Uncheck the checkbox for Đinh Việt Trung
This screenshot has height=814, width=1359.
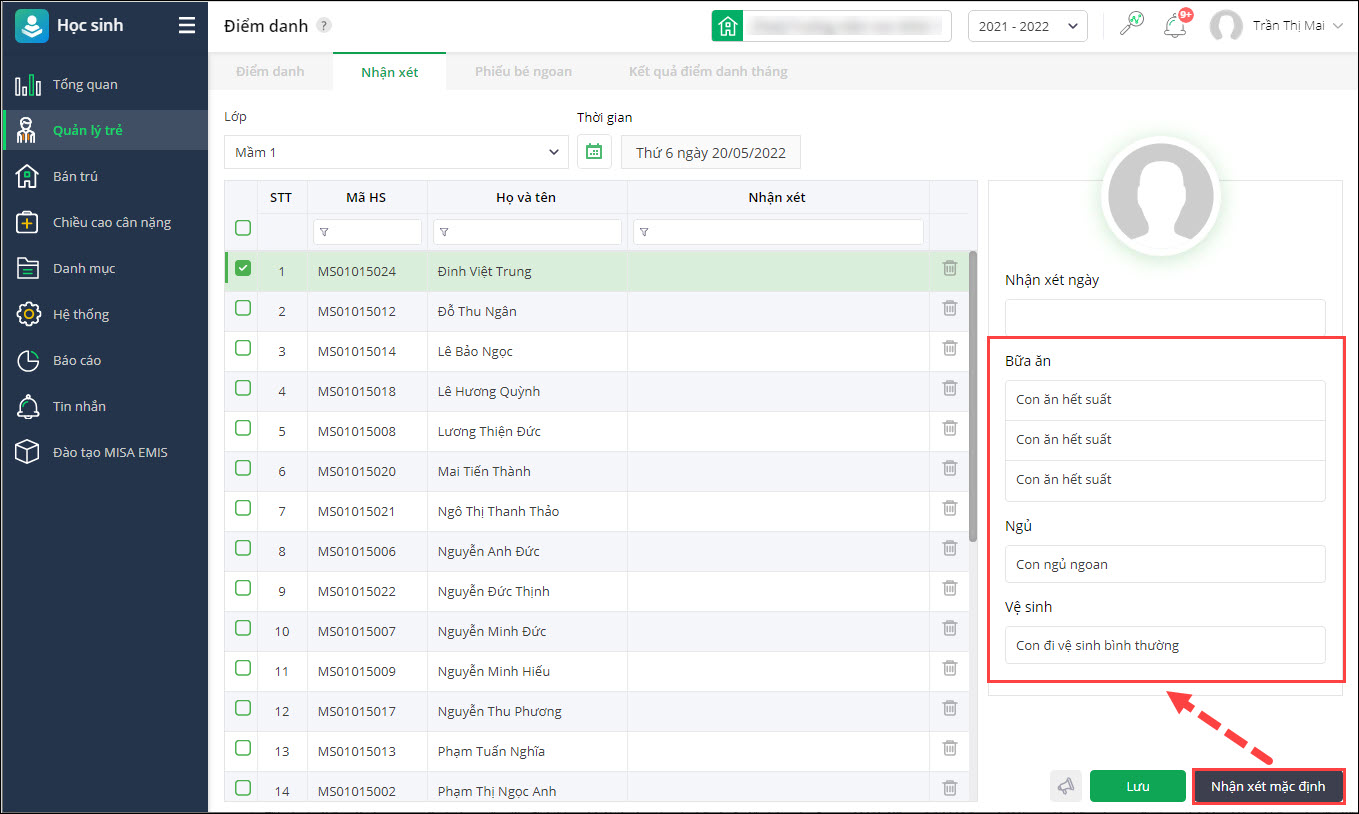coord(243,269)
